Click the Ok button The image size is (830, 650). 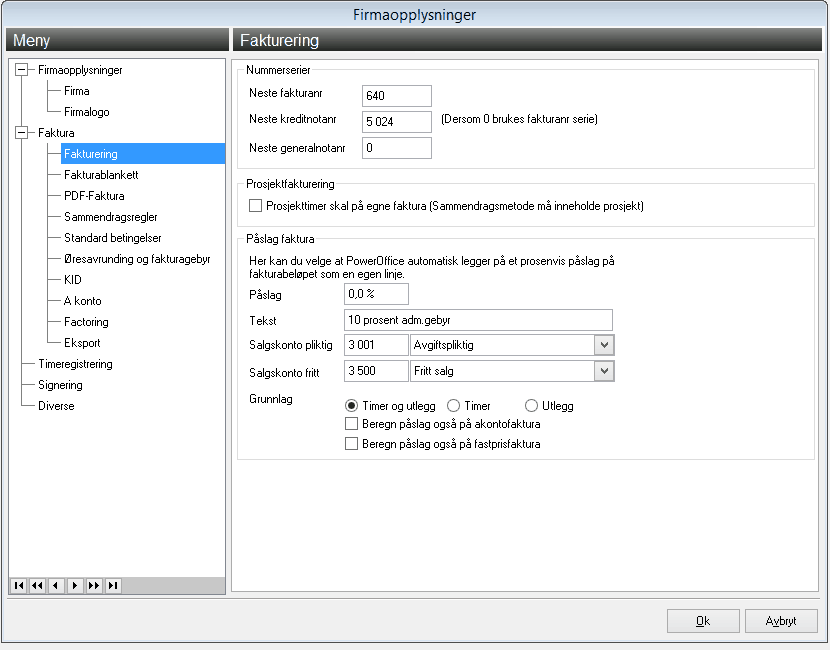pos(703,621)
